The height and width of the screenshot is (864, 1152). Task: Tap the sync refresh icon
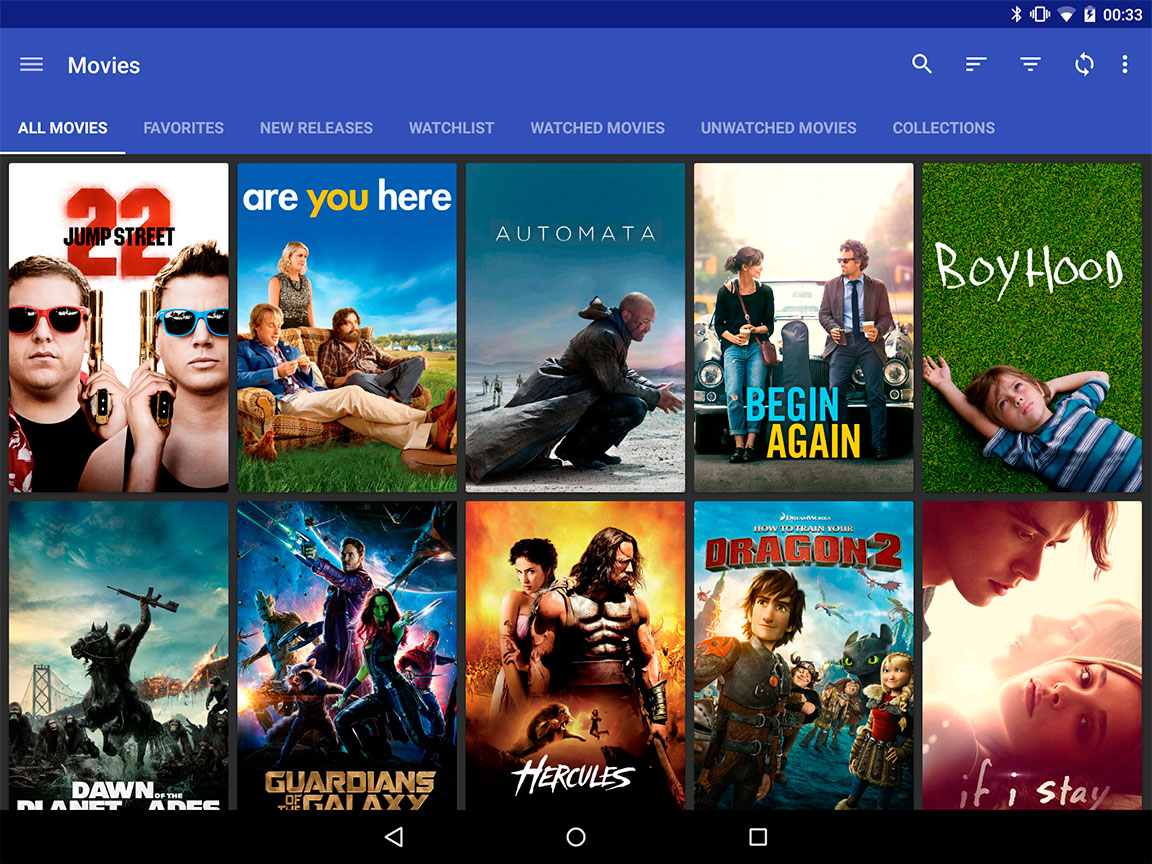pos(1084,65)
